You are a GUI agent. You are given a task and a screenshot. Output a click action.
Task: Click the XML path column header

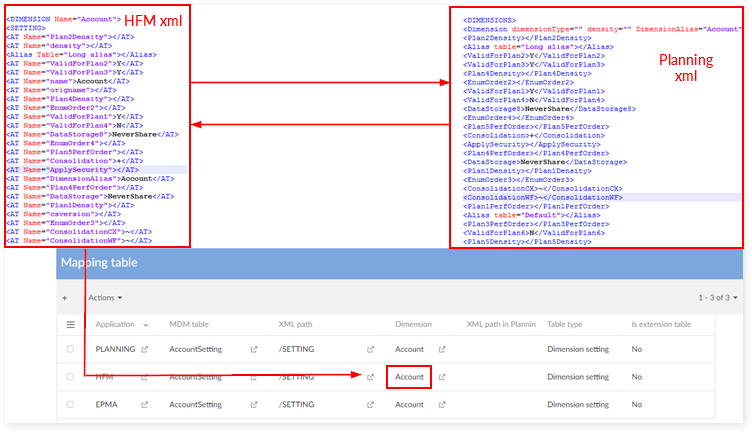(295, 325)
